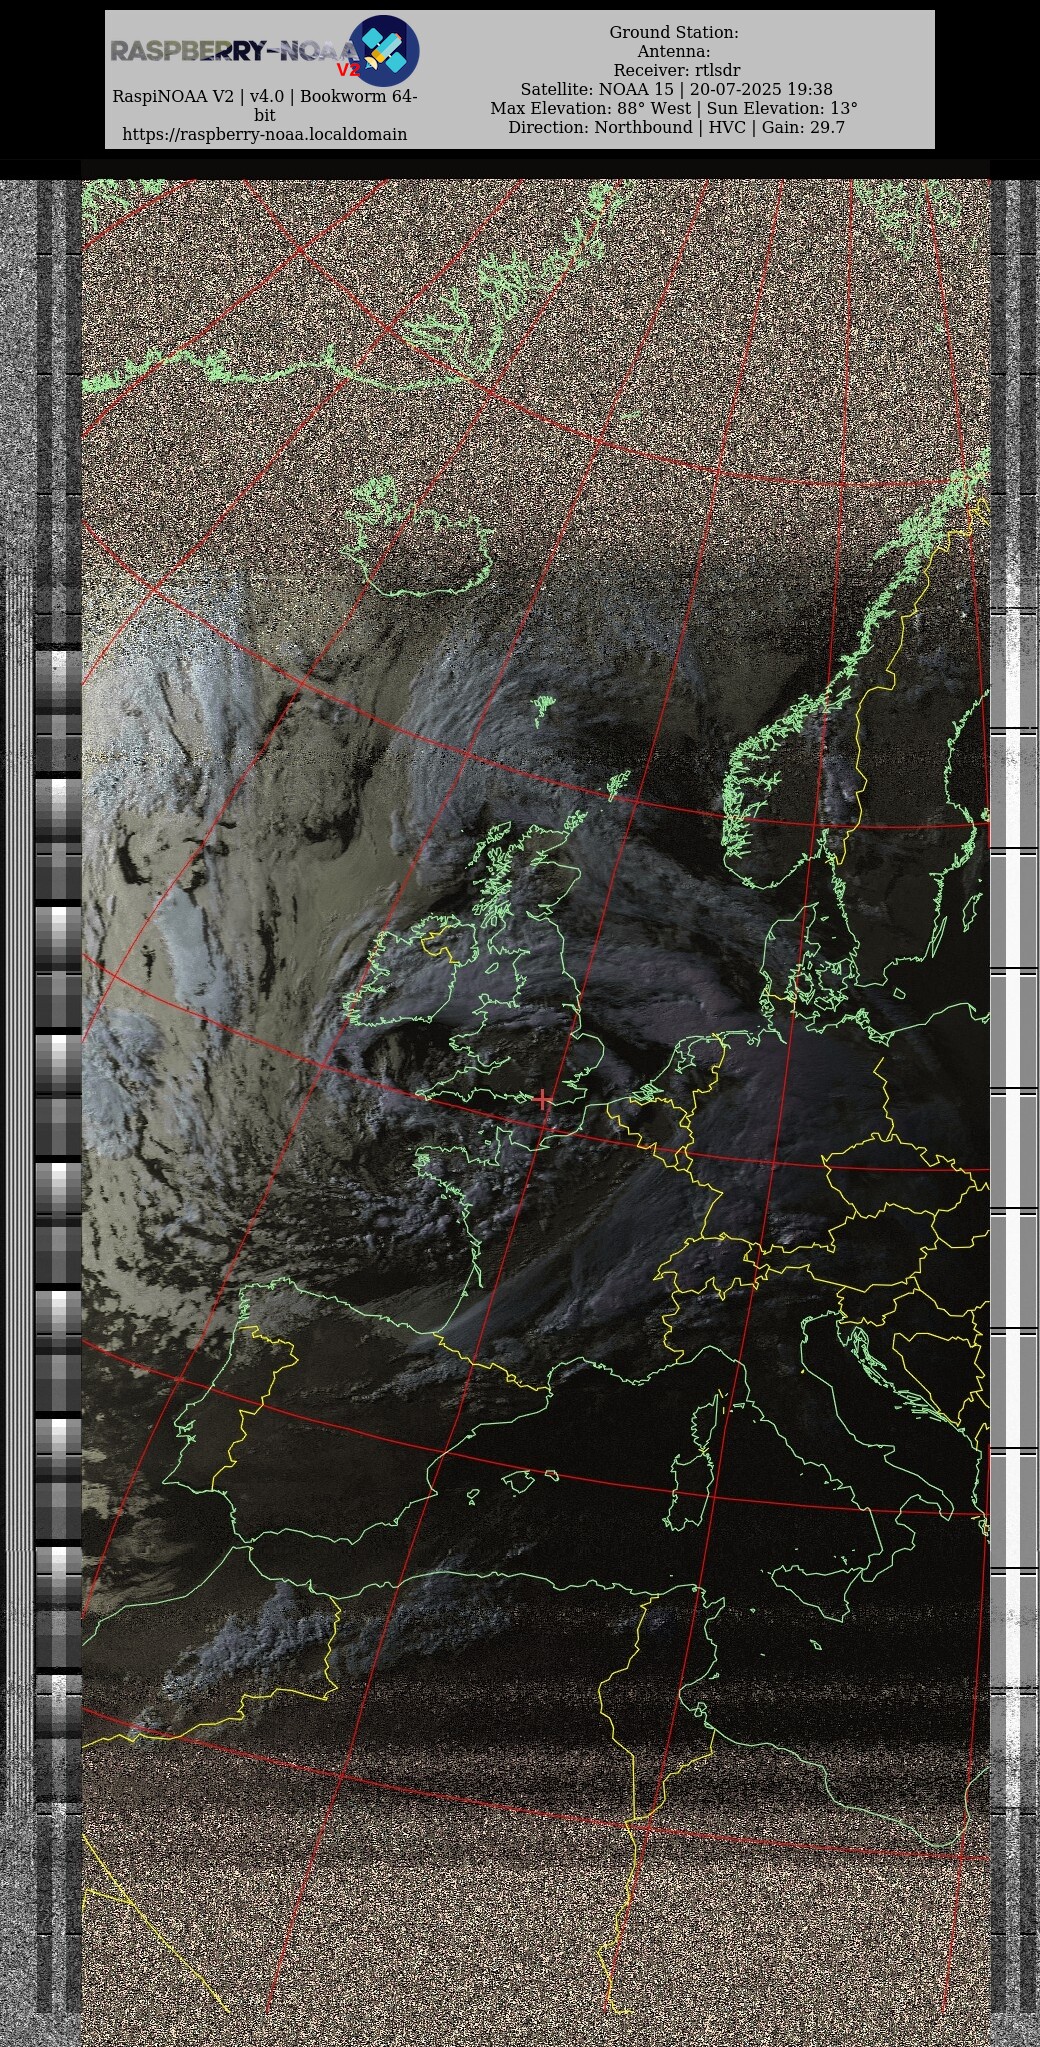Image resolution: width=1040 pixels, height=2047 pixels.
Task: Click the RASPBERRY-NOAA logo title text
Action: tap(233, 51)
